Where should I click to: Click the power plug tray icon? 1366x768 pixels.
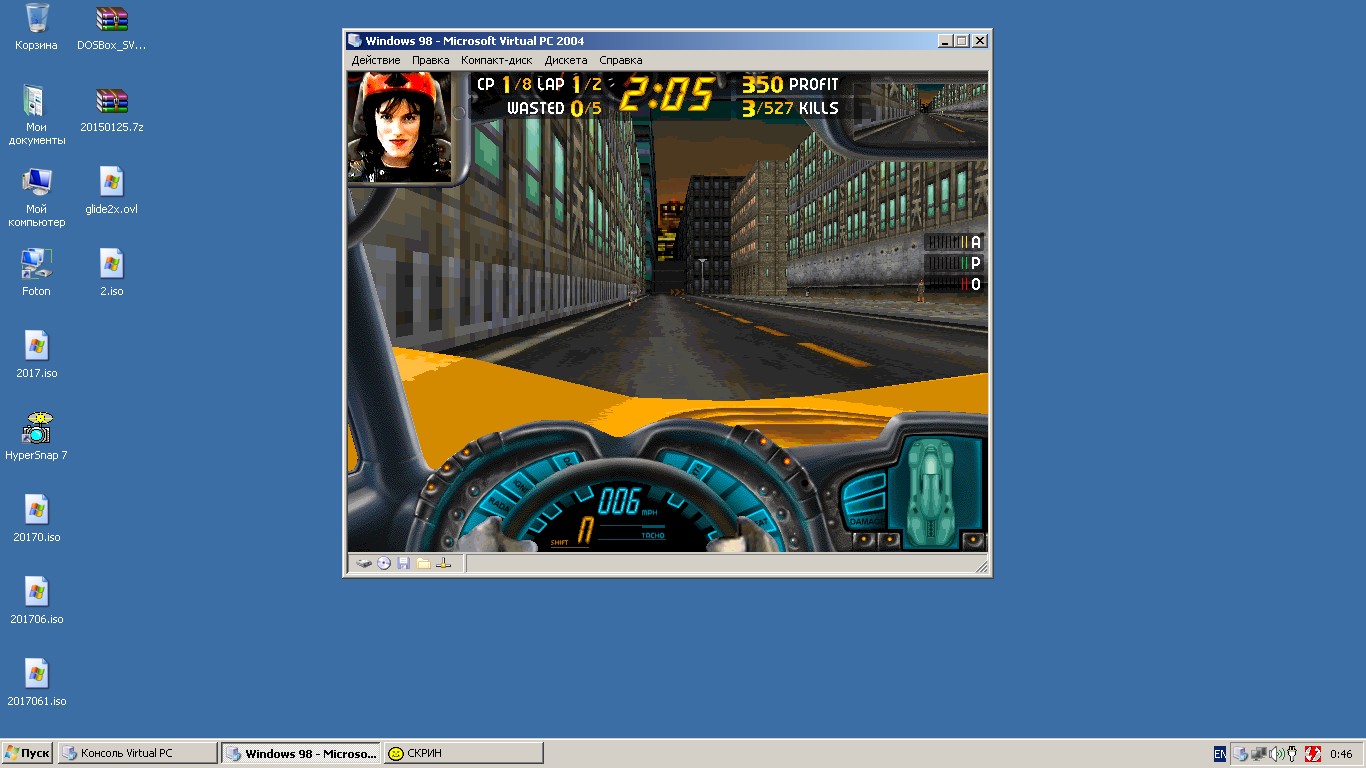1292,754
